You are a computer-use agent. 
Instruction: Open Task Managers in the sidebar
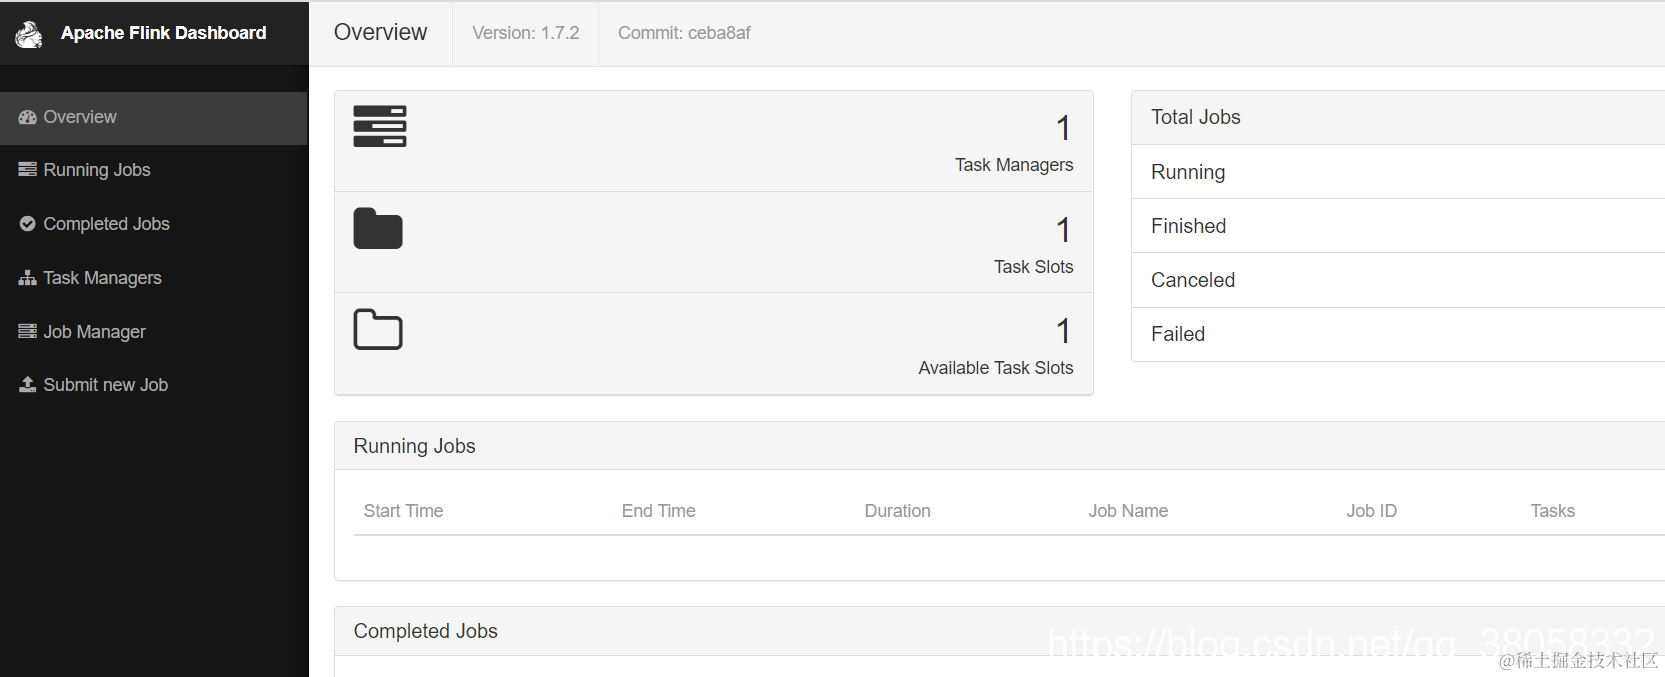[x=154, y=279]
